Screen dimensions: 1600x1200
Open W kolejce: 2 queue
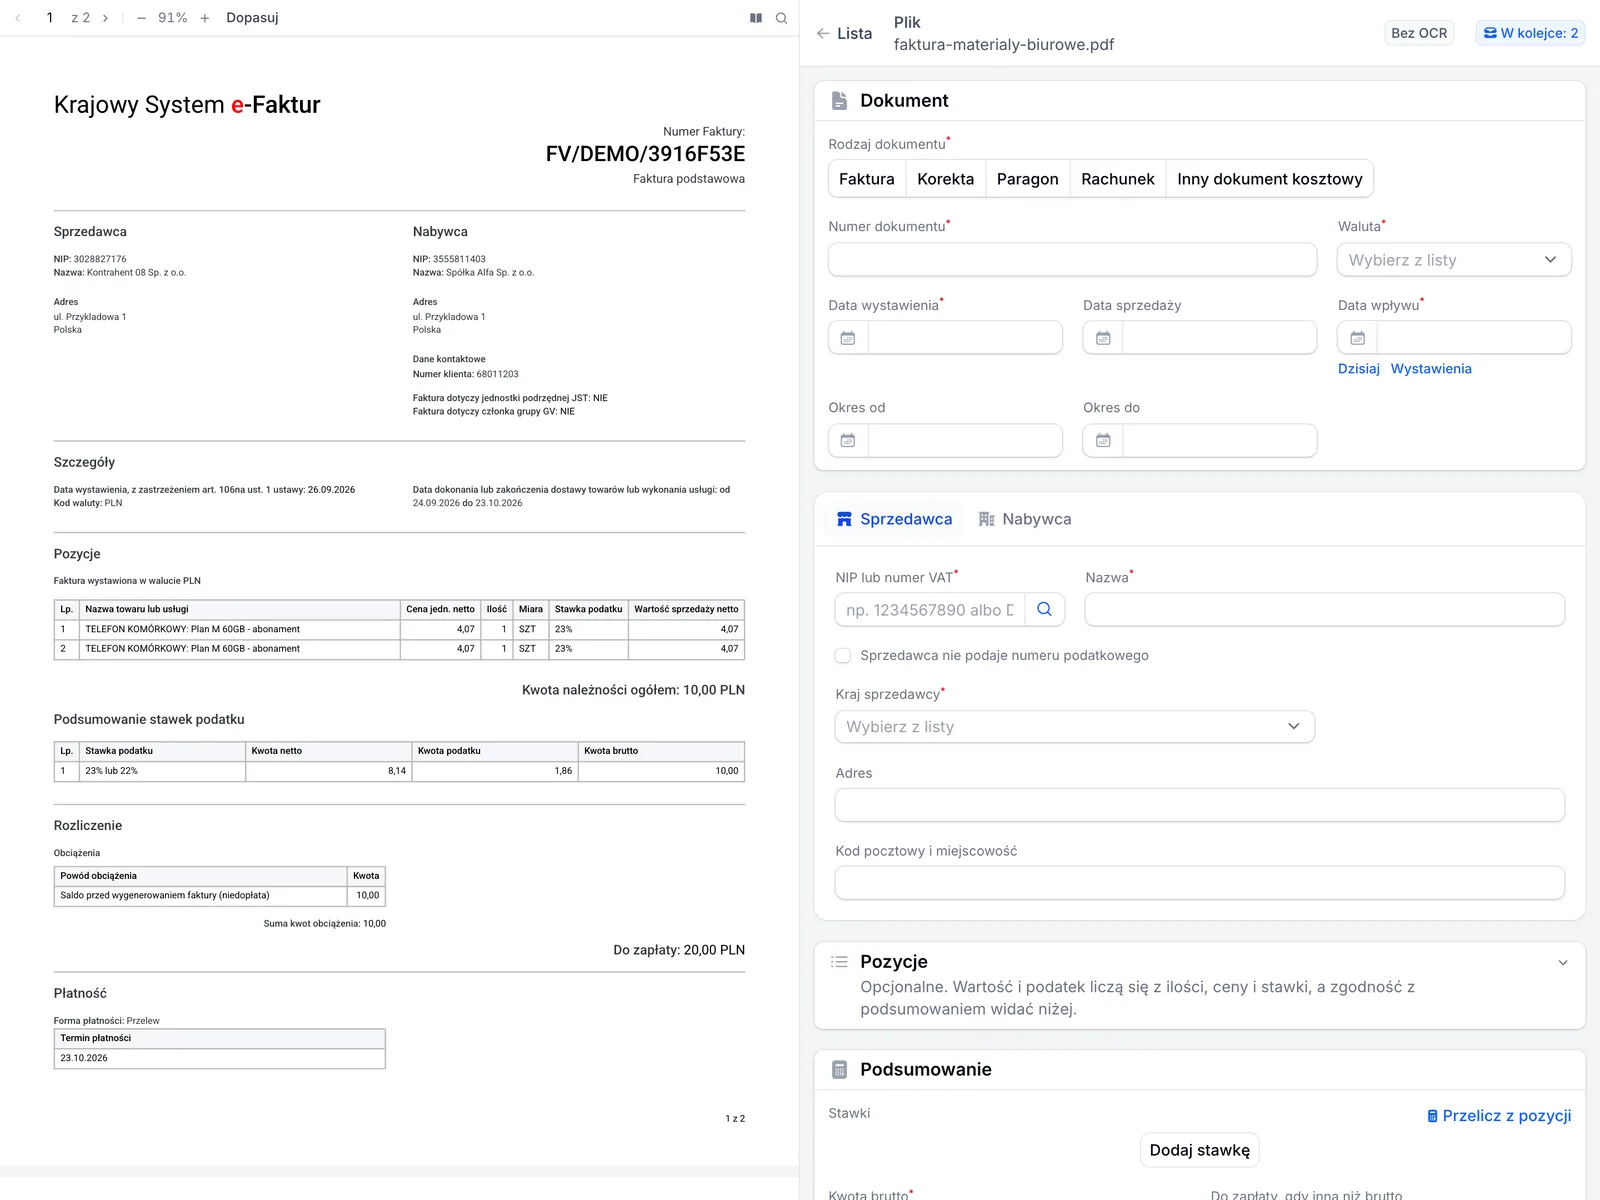click(x=1531, y=33)
